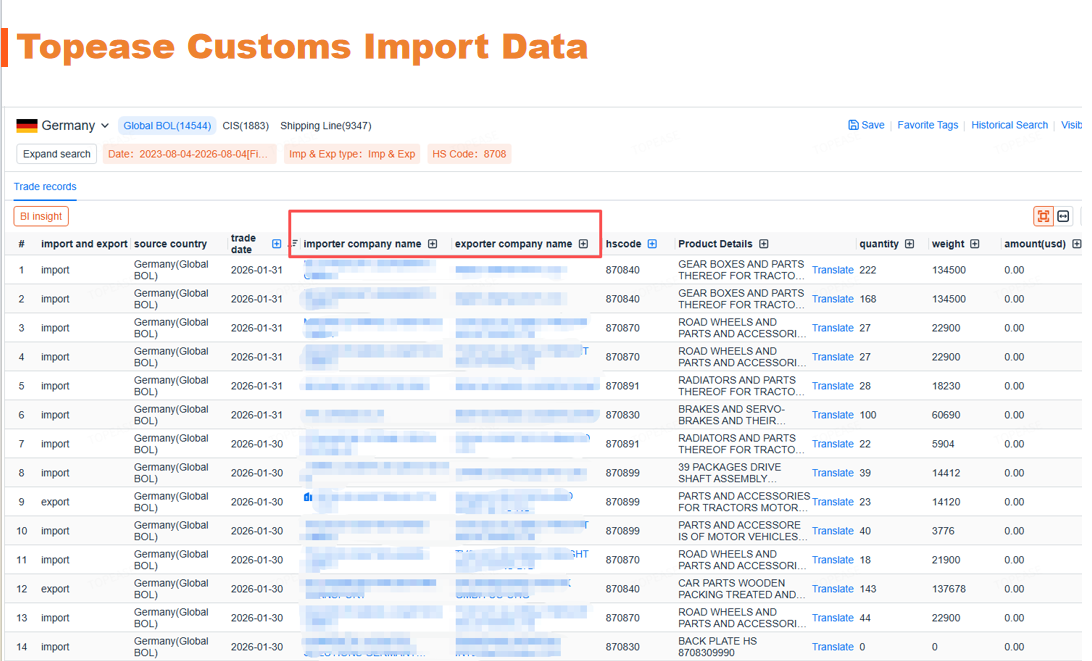Click Translate in row 14

pyautogui.click(x=833, y=647)
